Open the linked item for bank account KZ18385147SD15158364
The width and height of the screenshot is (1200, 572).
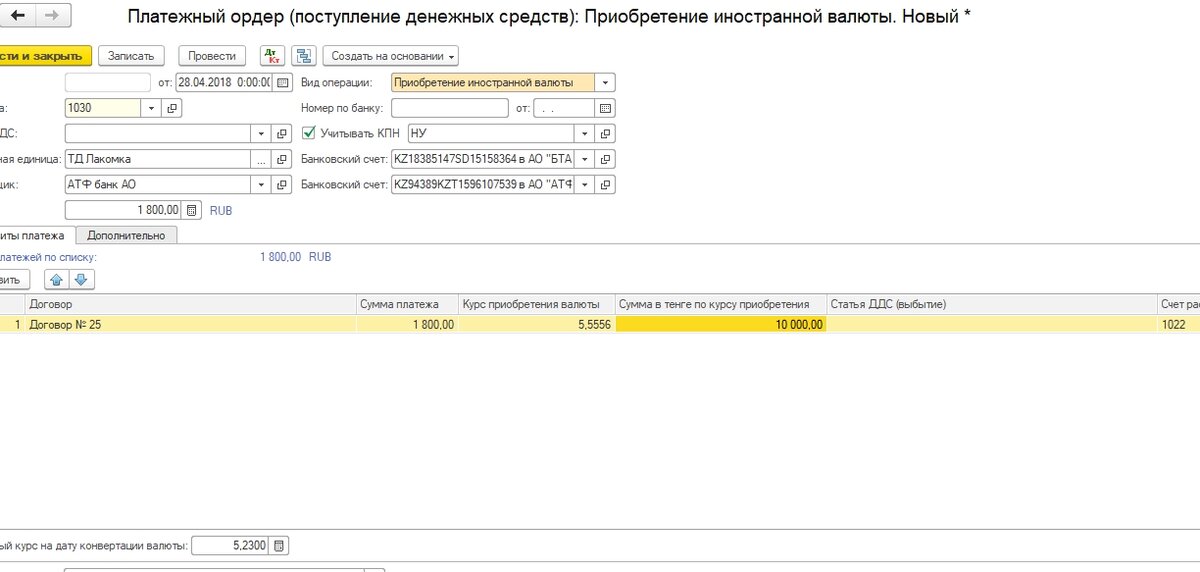click(606, 159)
